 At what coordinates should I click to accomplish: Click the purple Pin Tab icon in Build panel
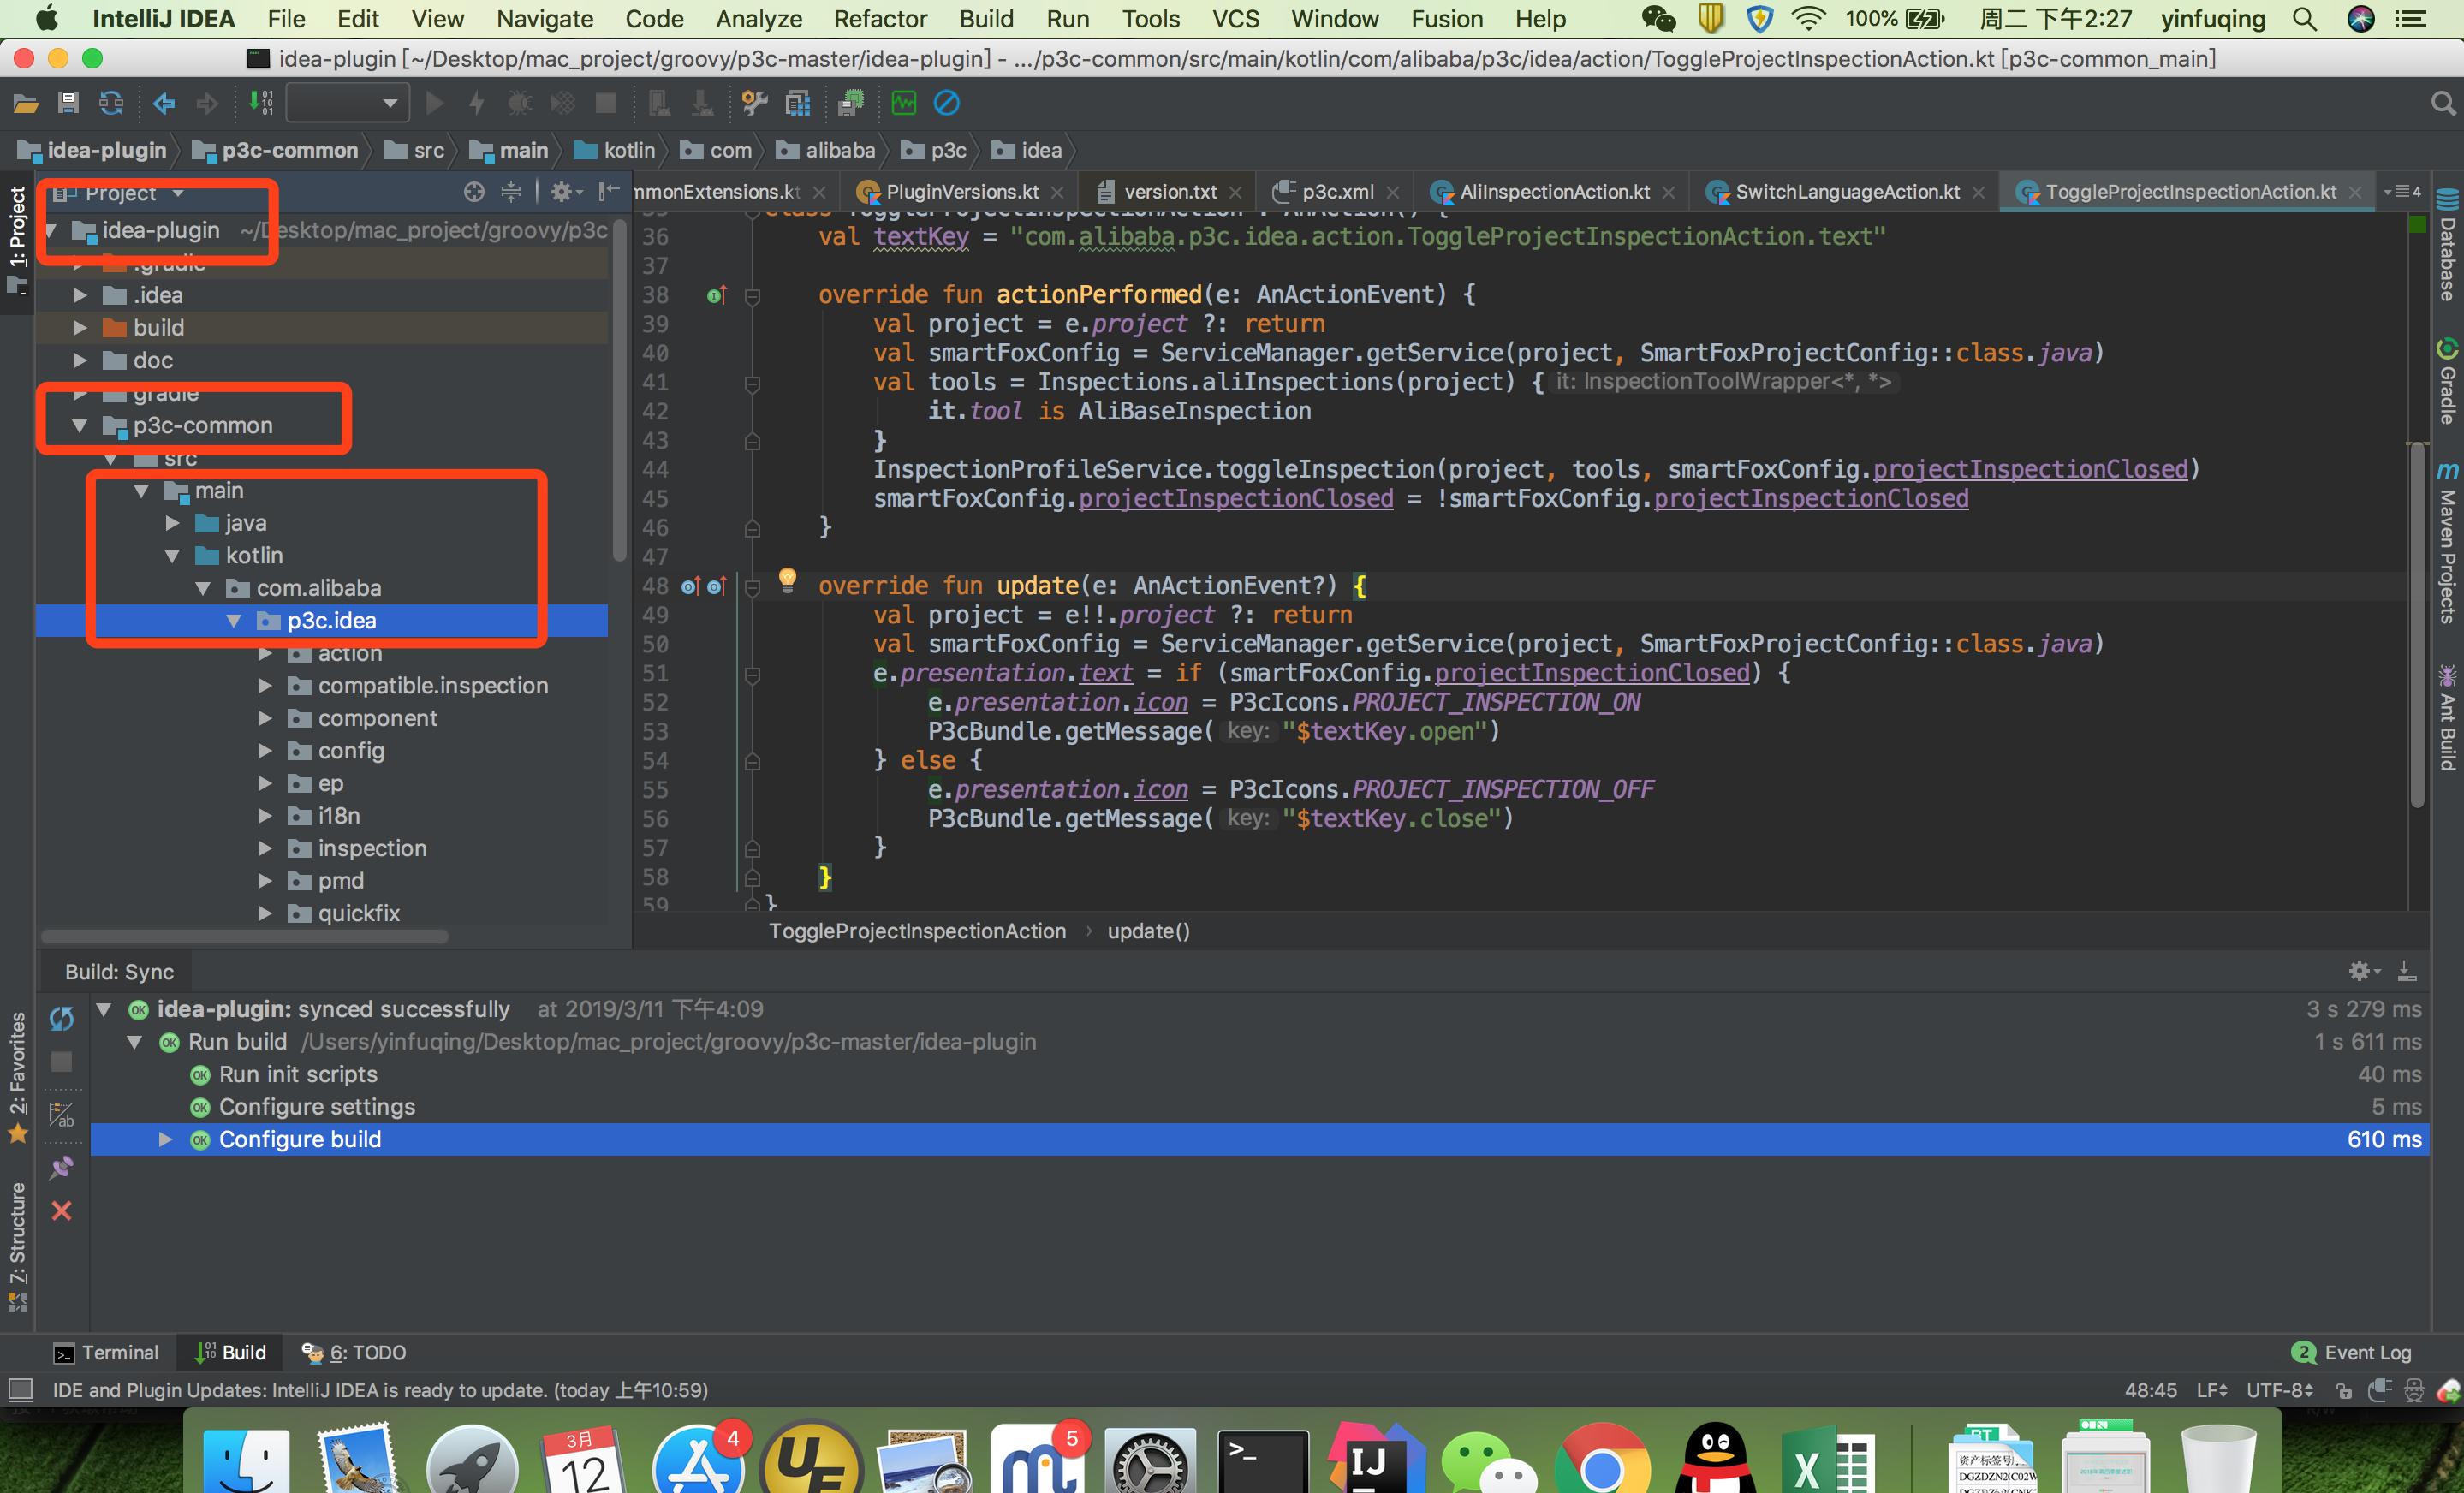click(62, 1167)
